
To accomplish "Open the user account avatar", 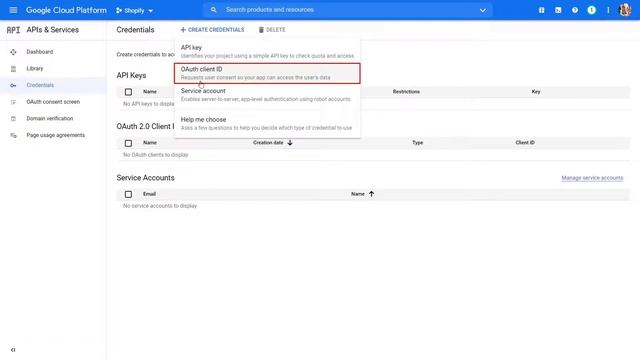I will [625, 10].
